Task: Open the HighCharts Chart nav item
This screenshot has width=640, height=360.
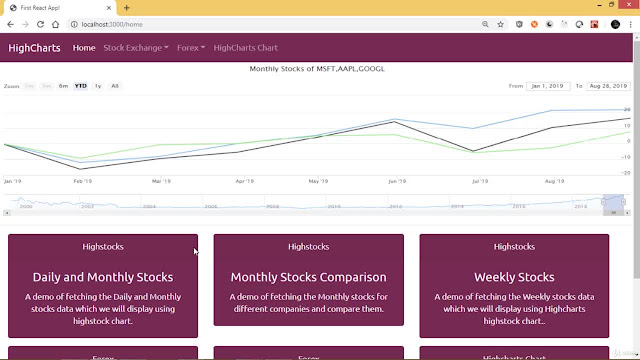Action: (x=245, y=48)
